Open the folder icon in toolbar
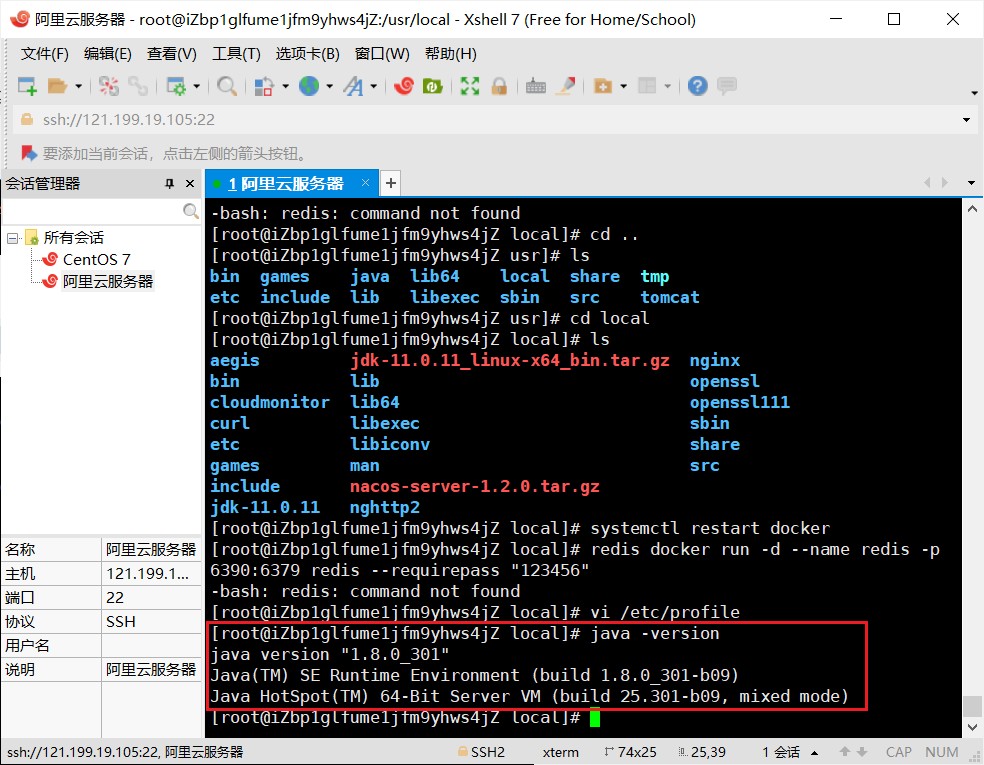The width and height of the screenshot is (984, 765). (x=57, y=85)
